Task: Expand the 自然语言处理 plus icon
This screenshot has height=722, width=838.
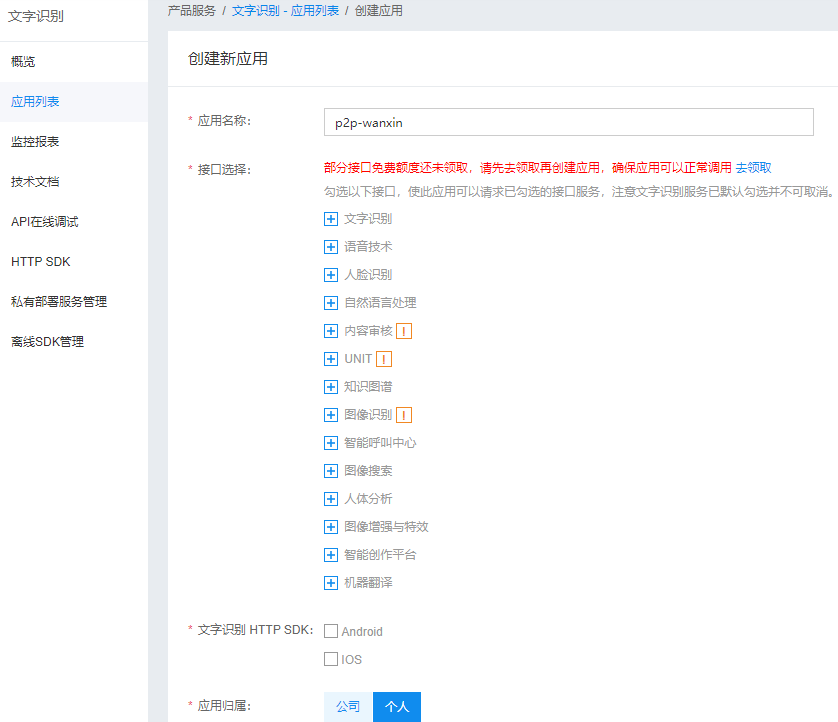Action: pyautogui.click(x=331, y=303)
